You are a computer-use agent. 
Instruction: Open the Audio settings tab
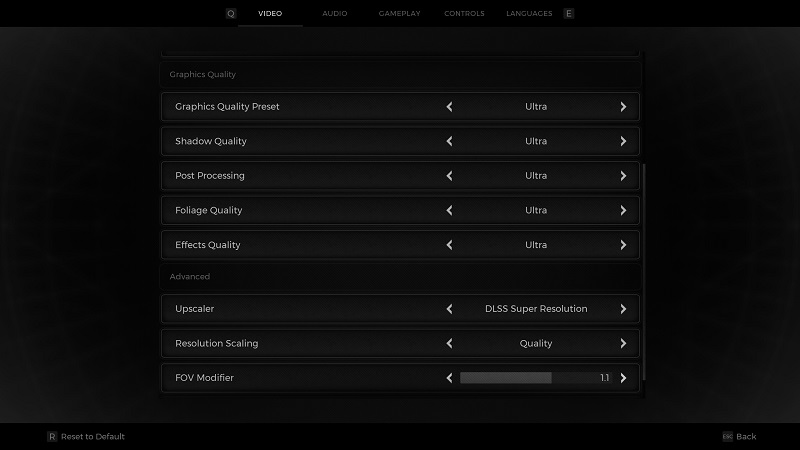tap(335, 14)
